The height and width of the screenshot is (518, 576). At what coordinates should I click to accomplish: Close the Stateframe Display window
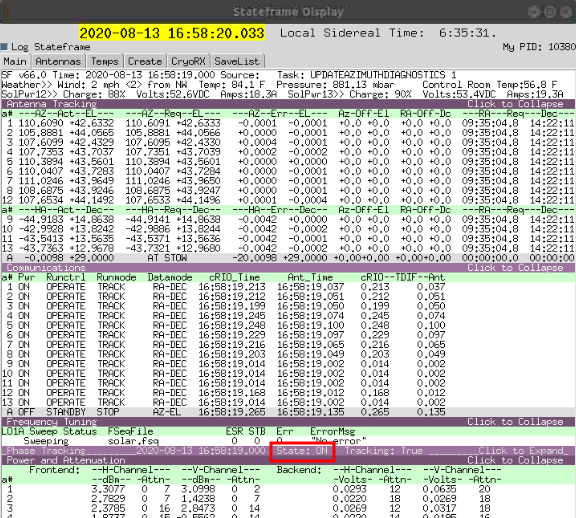566,12
